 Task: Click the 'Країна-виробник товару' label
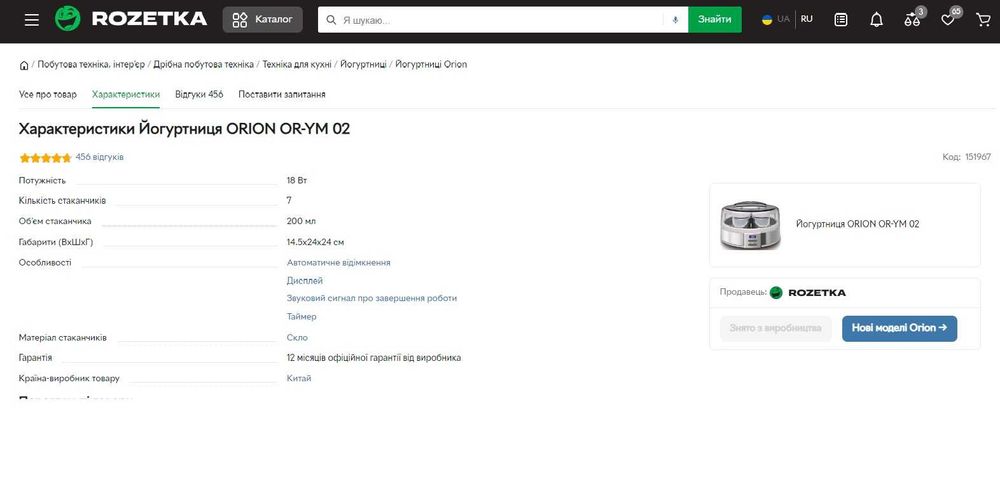[69, 379]
